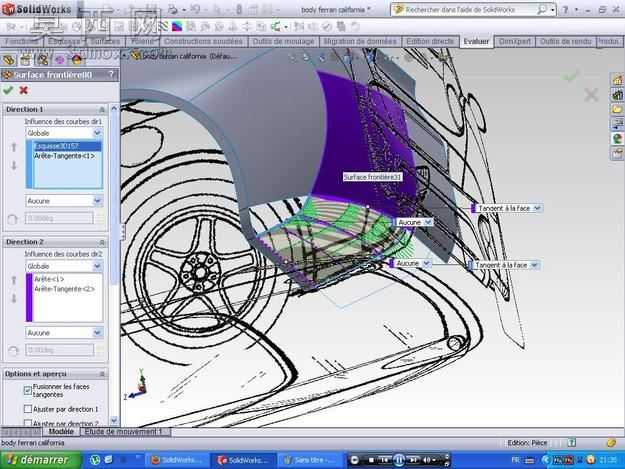Switch to Outils de moulage tab
Viewport: 625px width, 469px height.
[x=283, y=41]
